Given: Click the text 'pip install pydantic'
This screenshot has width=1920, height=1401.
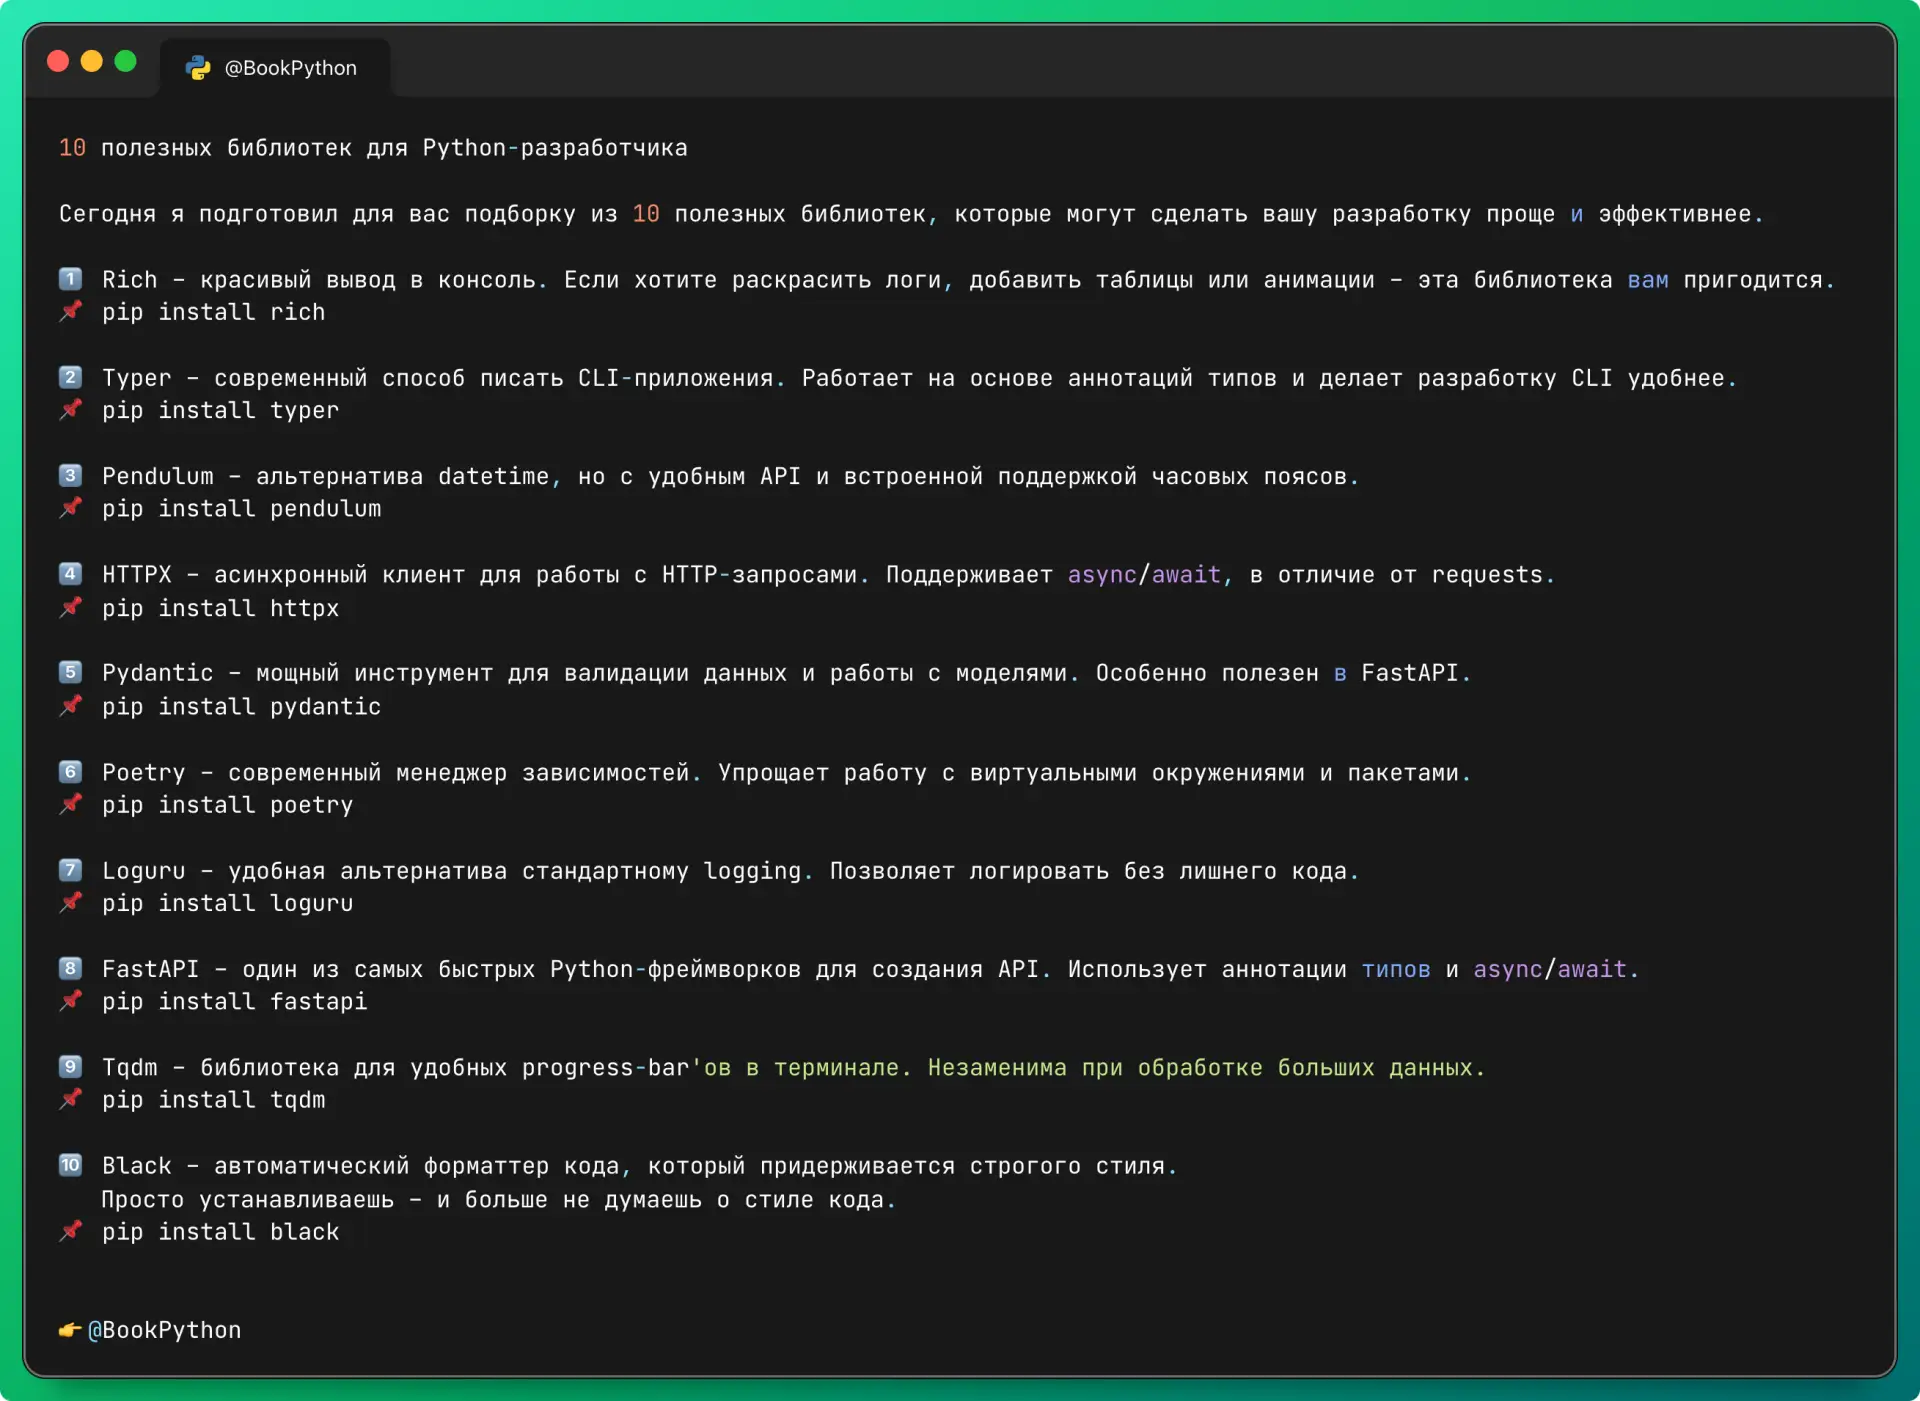Looking at the screenshot, I should pos(242,706).
